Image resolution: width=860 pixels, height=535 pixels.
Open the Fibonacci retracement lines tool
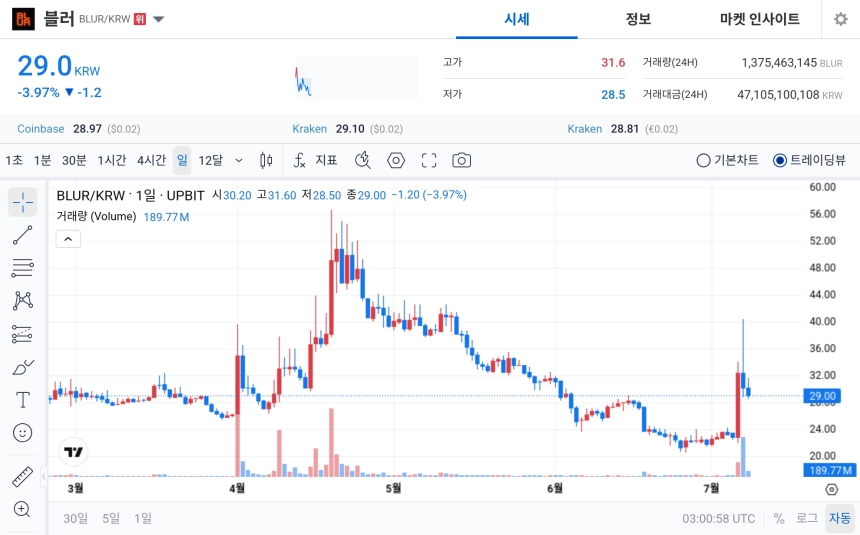(x=22, y=268)
